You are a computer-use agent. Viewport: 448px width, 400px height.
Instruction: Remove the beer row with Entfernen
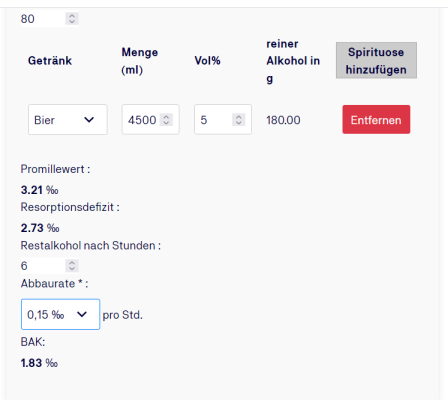pyautogui.click(x=376, y=120)
